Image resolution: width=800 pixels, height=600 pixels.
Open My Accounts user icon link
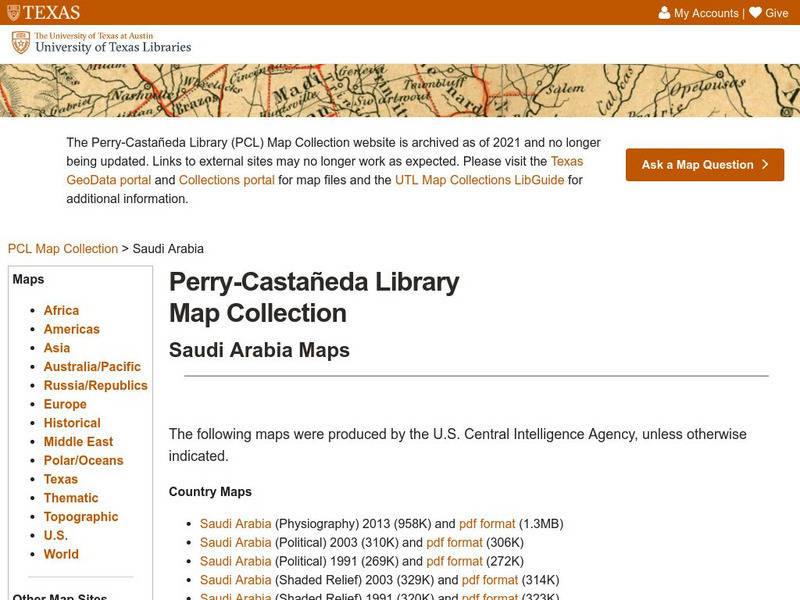pos(698,13)
